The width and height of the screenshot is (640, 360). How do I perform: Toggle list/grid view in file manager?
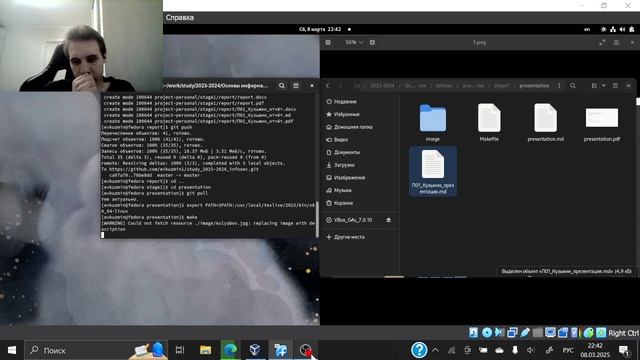pos(594,86)
